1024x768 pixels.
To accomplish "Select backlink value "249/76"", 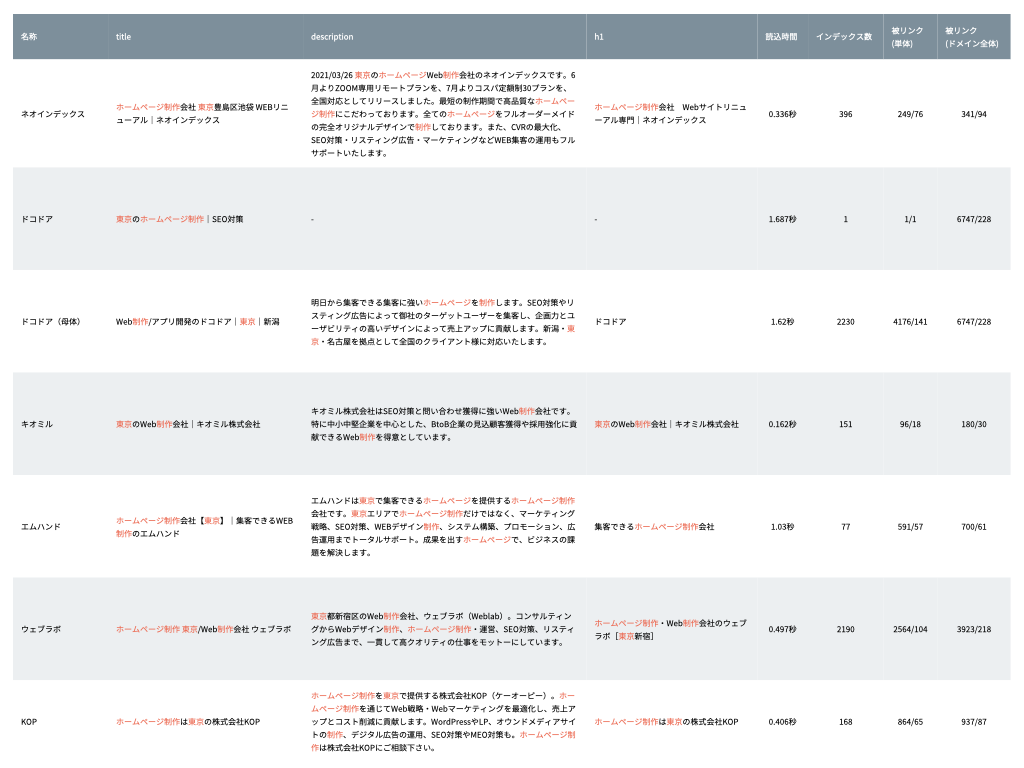I will (910, 114).
